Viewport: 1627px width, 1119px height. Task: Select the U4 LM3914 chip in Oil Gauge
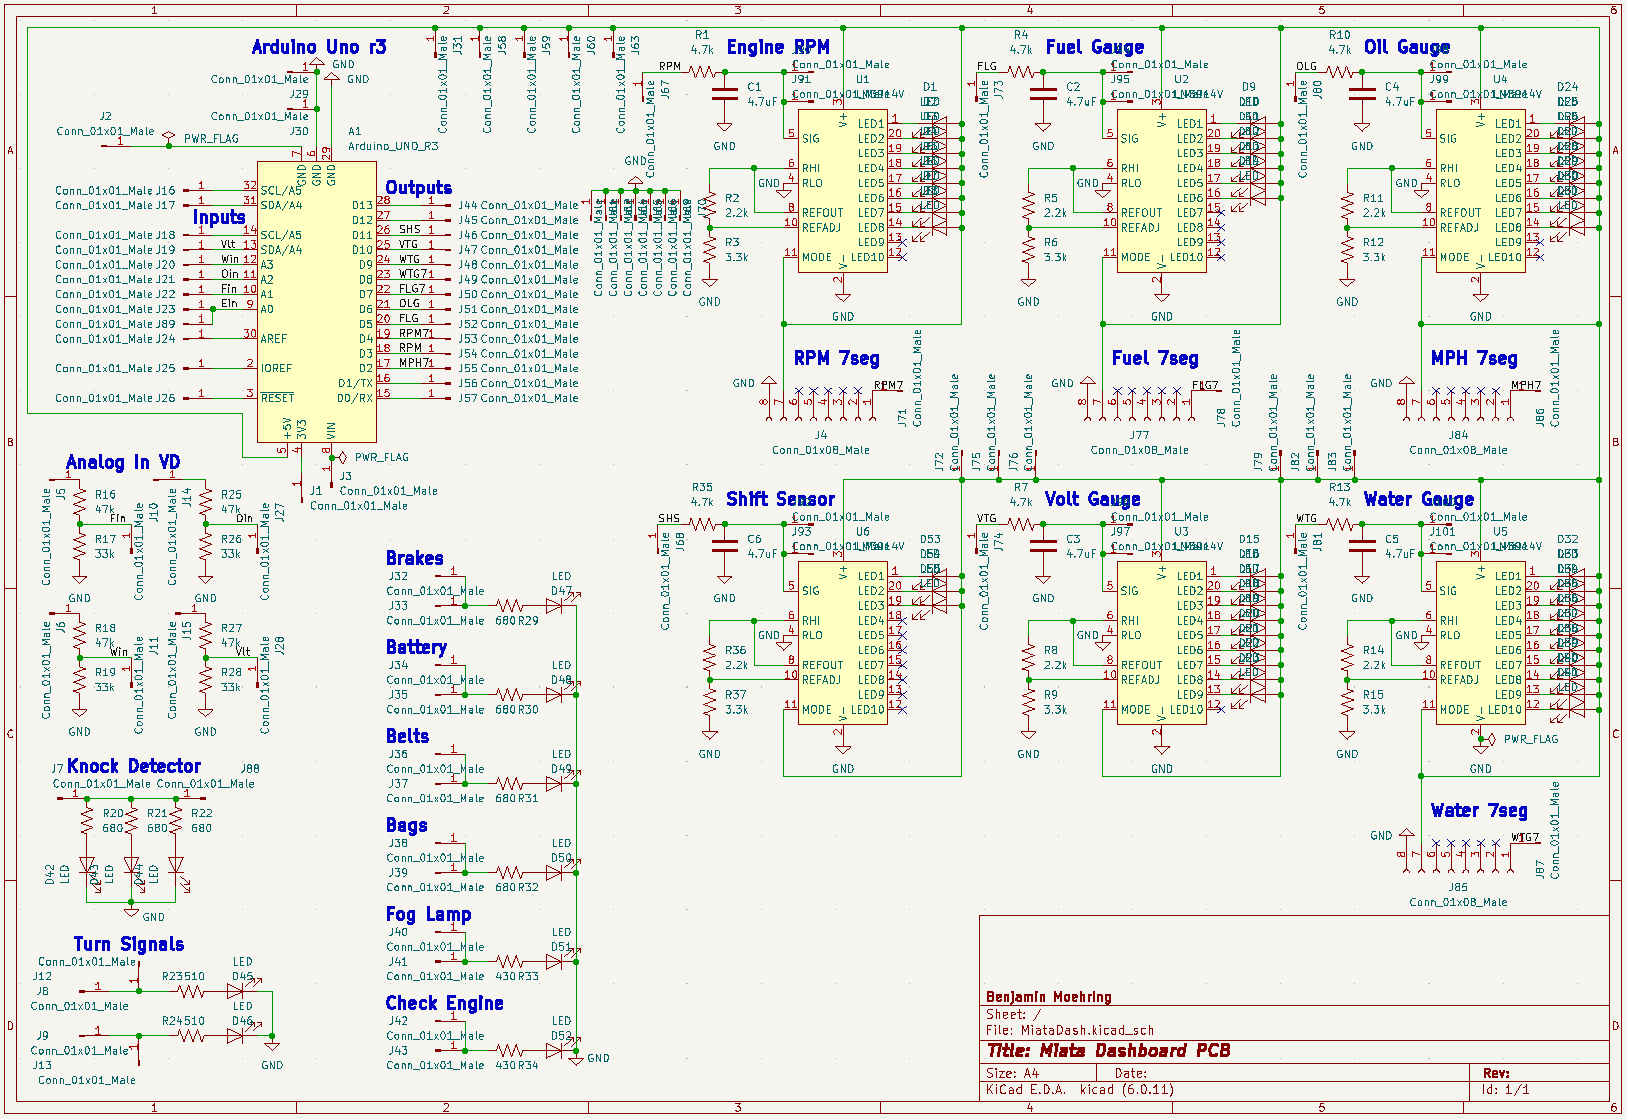click(1480, 190)
